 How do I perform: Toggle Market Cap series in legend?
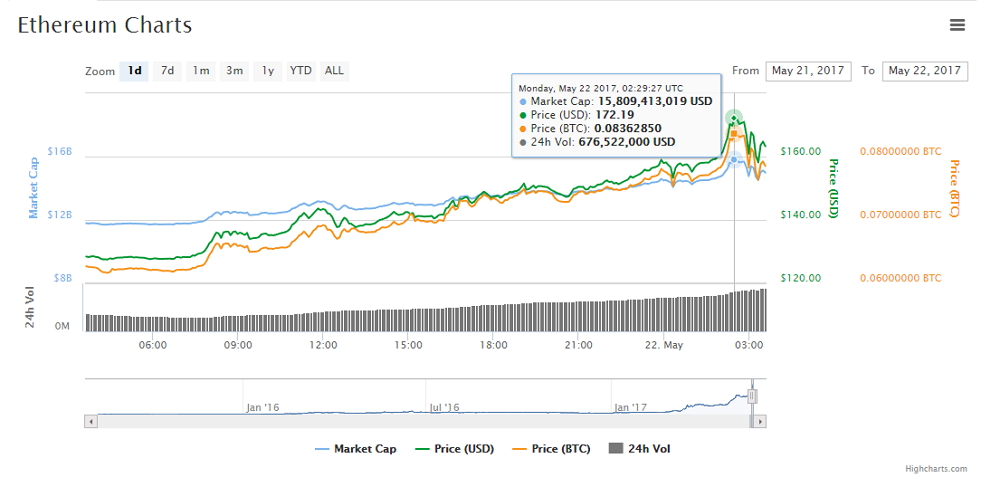point(355,449)
